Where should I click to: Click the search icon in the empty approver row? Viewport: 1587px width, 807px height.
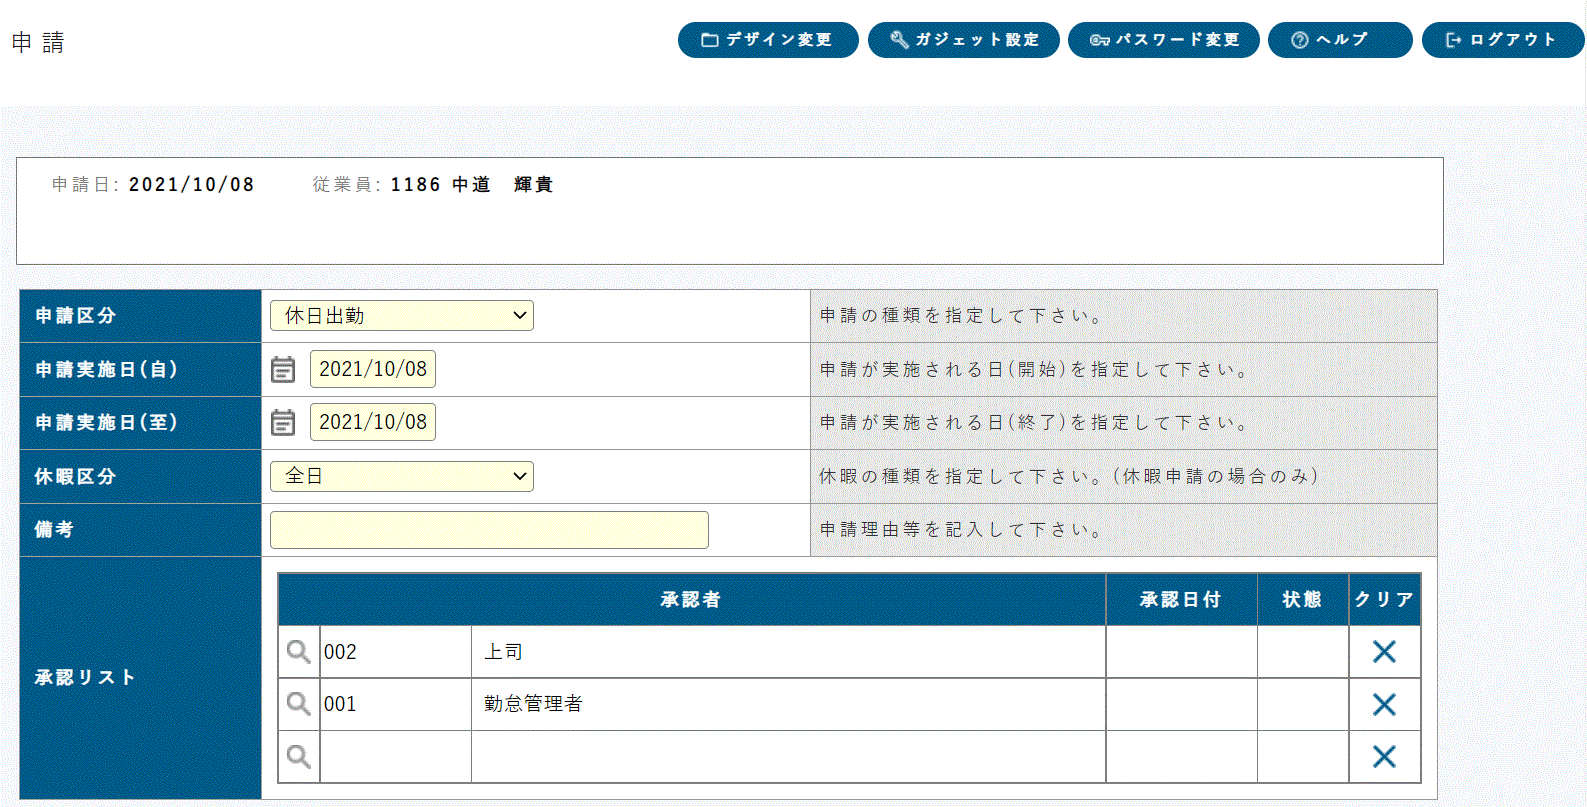(298, 757)
